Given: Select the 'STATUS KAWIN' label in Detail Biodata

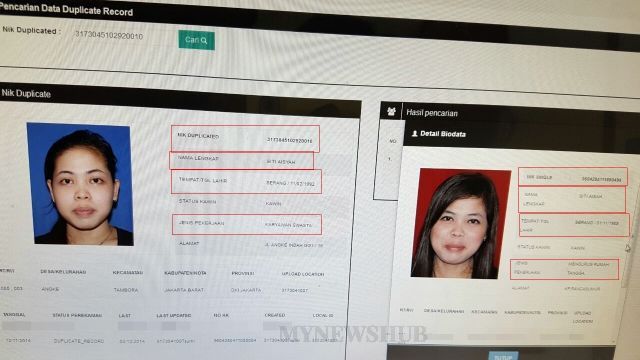Looking at the screenshot, I should point(533,247).
